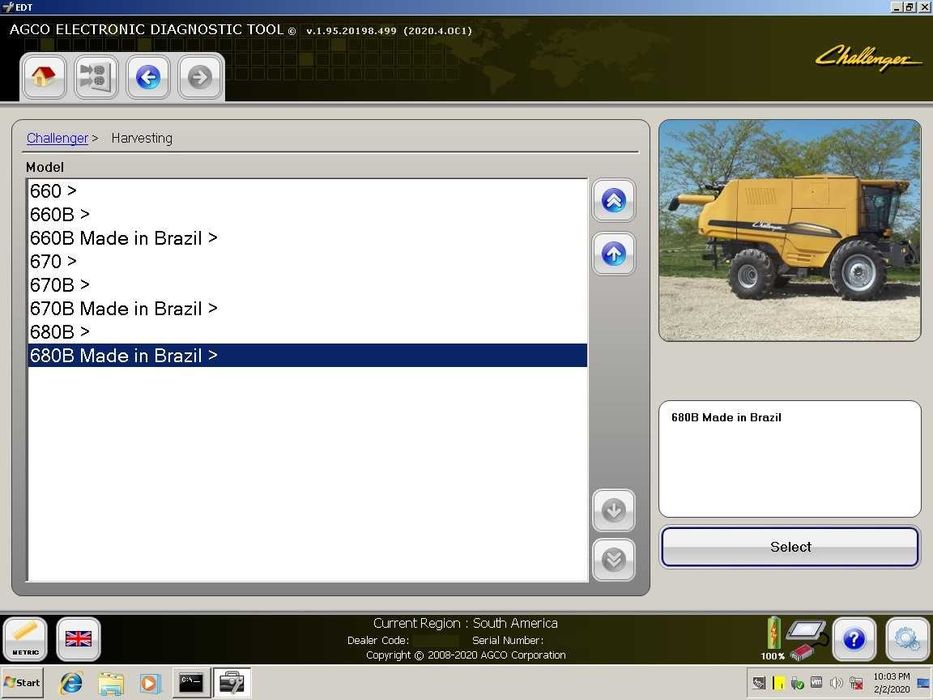The width and height of the screenshot is (933, 700).
Task: Switch to command prompt taskbar window
Action: click(191, 683)
